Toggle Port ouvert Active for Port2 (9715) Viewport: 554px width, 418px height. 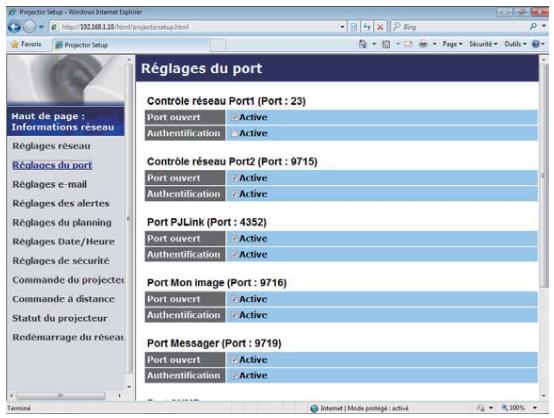pos(234,178)
